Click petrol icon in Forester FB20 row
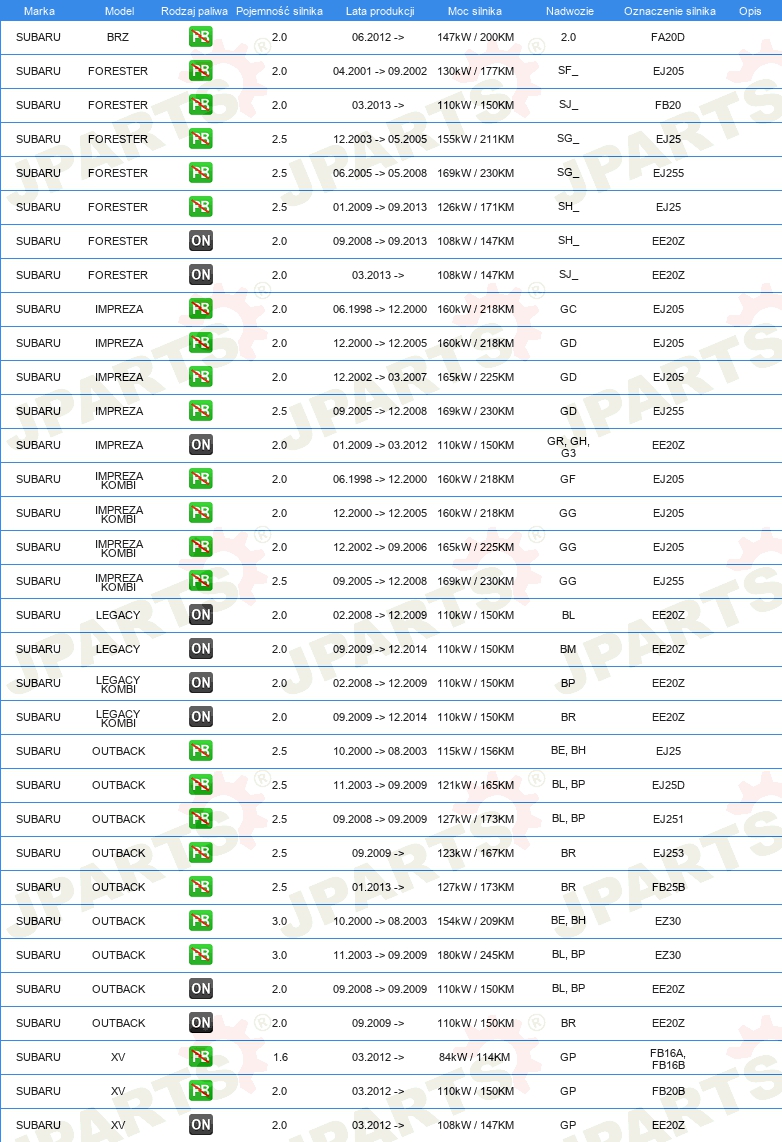Viewport: 782px width, 1142px height. 200,105
